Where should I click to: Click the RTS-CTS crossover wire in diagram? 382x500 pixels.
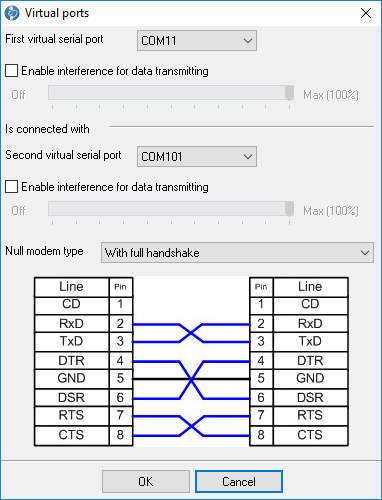(191, 426)
